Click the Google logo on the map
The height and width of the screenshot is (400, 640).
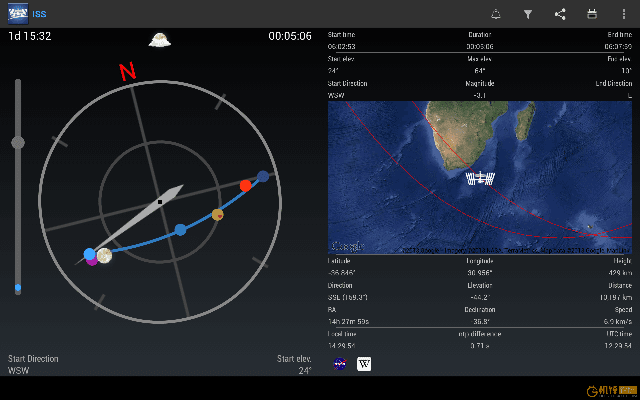pyautogui.click(x=347, y=245)
